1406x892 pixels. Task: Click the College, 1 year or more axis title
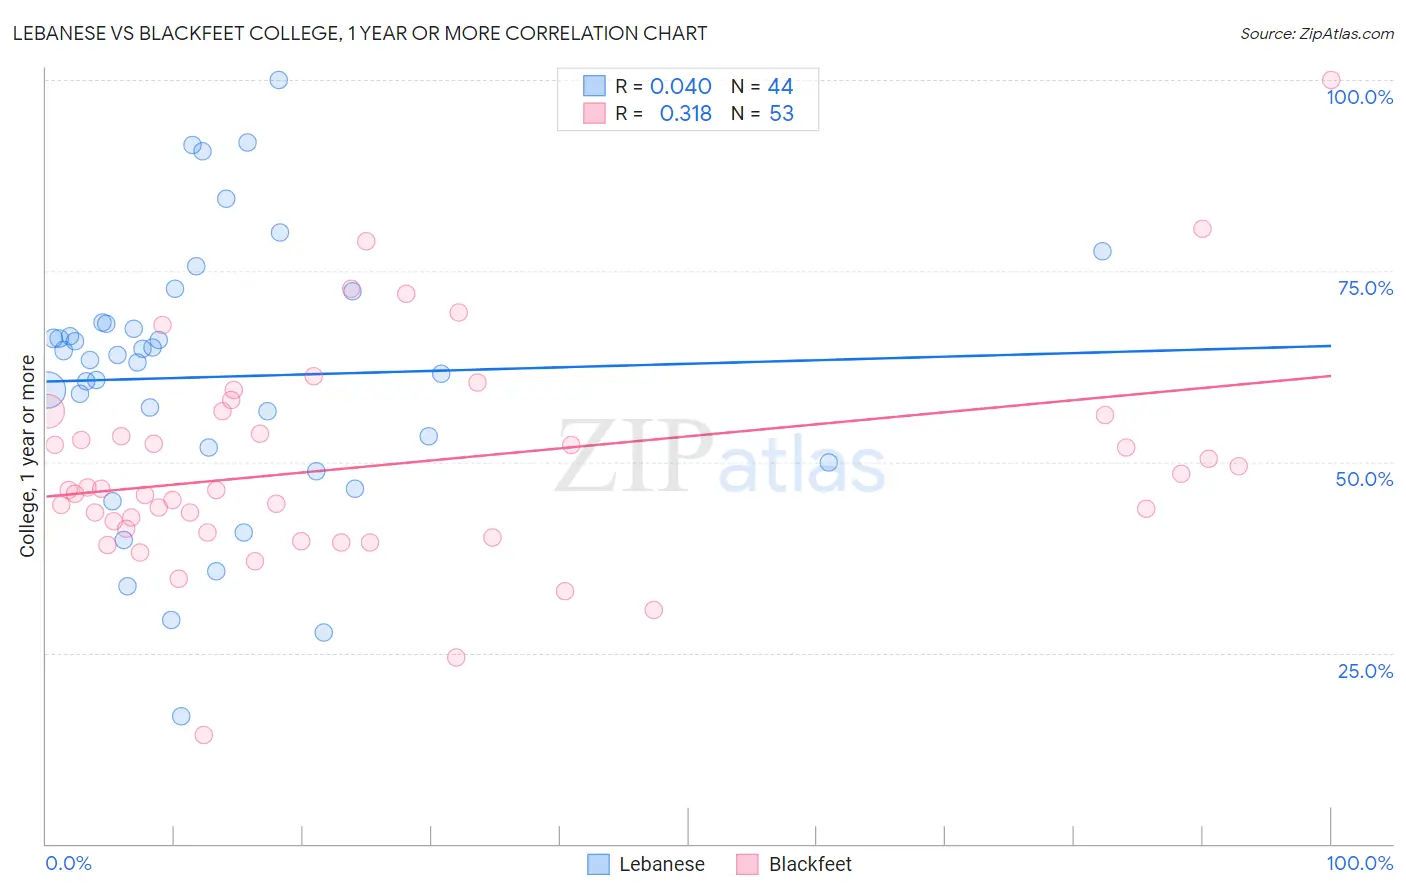(x=27, y=456)
